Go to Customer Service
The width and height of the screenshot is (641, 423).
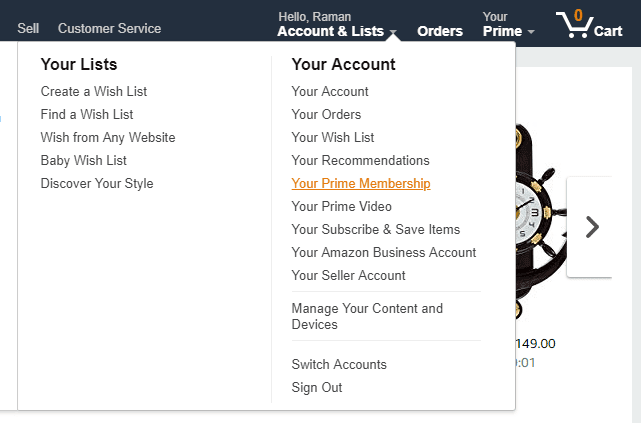pos(109,28)
